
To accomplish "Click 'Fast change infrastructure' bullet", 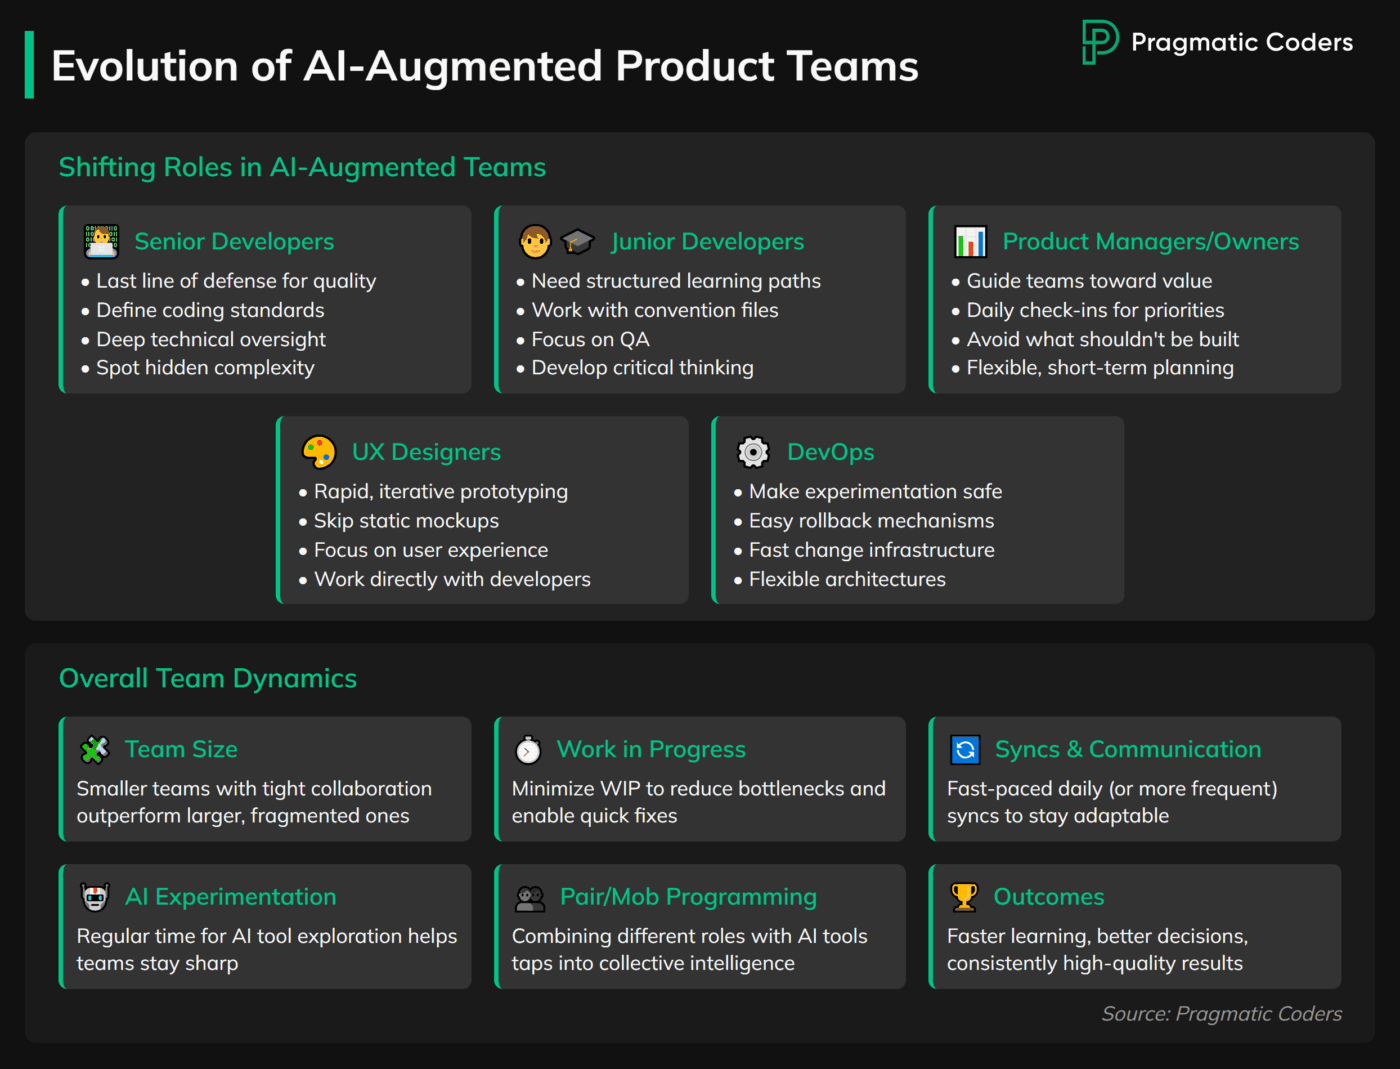I will (871, 550).
